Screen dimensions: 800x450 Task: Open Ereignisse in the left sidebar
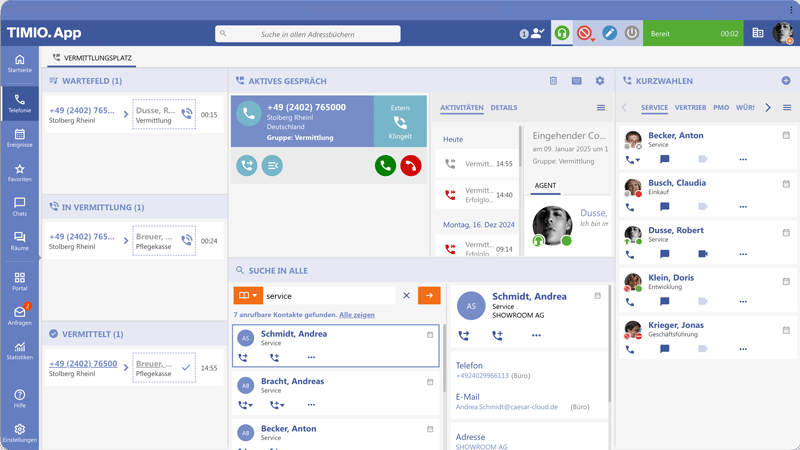coord(19,138)
